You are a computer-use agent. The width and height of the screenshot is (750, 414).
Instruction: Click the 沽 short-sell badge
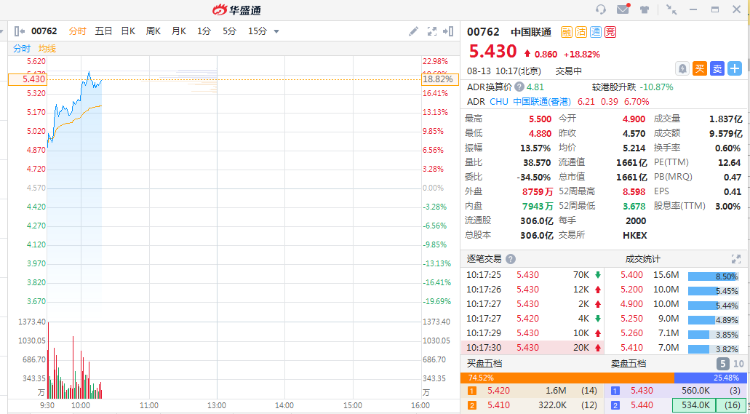581,33
